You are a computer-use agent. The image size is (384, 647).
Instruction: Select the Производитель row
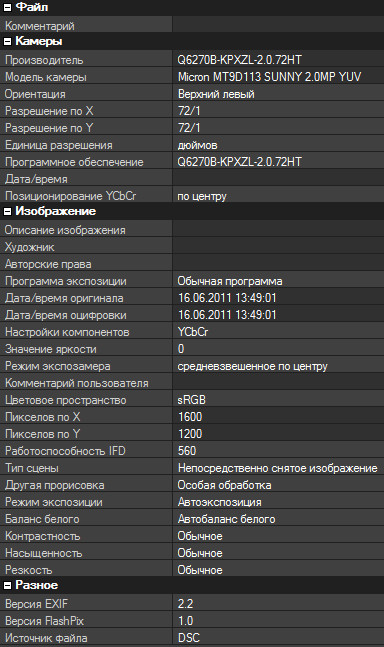point(192,60)
